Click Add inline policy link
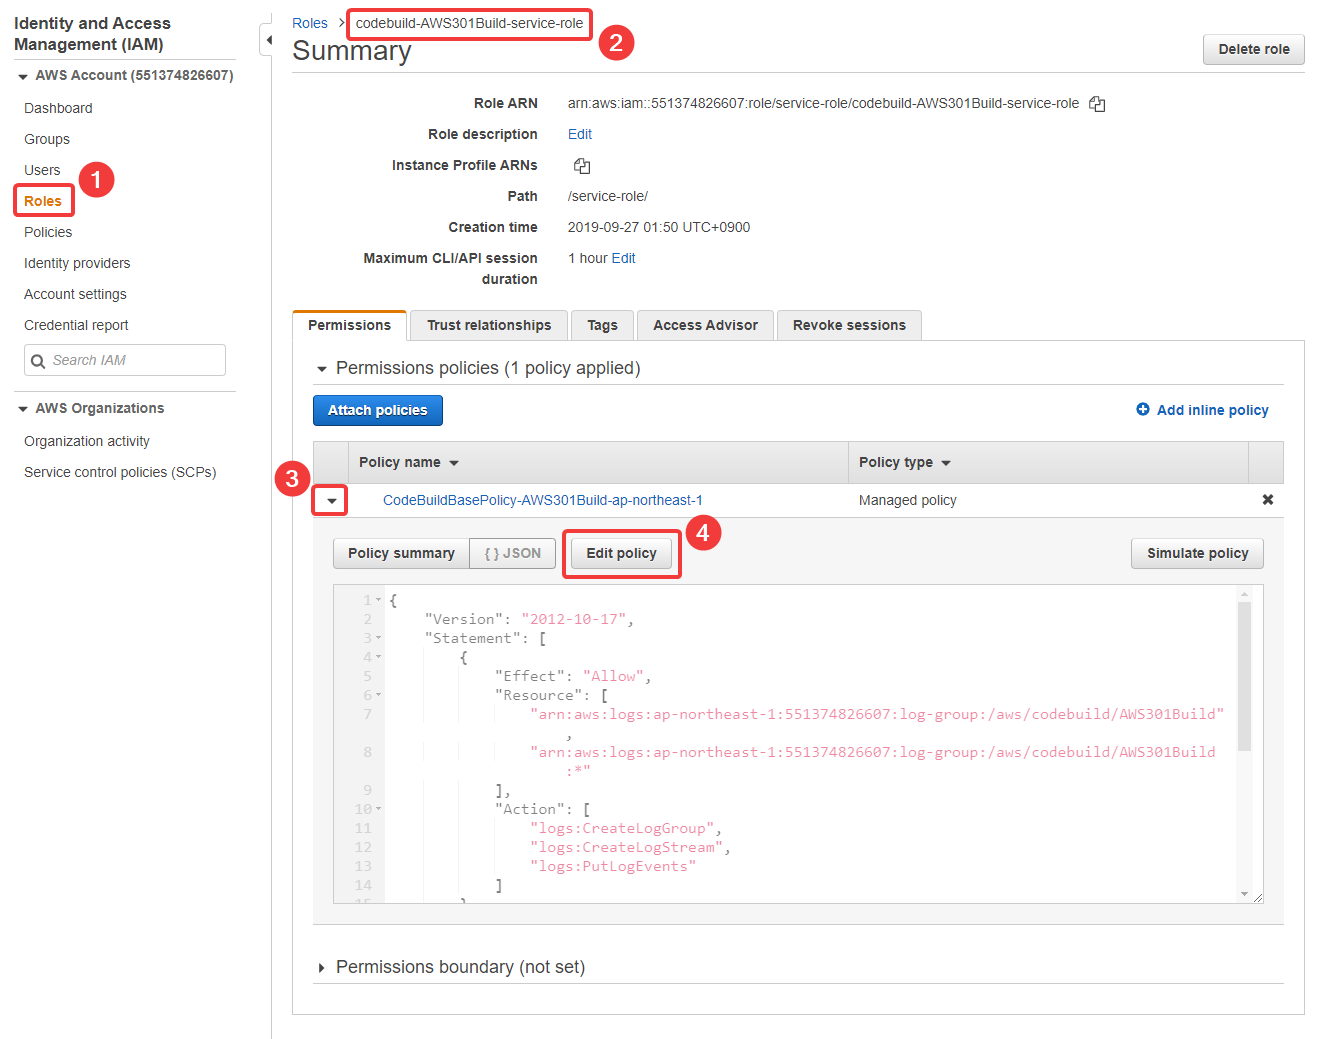This screenshot has height=1039, width=1322. pos(1212,410)
